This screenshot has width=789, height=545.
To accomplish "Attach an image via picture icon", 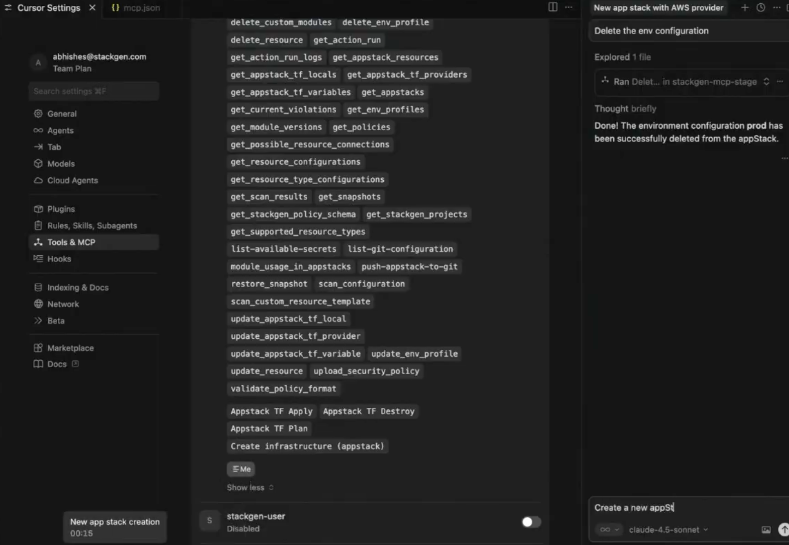I will pyautogui.click(x=766, y=529).
